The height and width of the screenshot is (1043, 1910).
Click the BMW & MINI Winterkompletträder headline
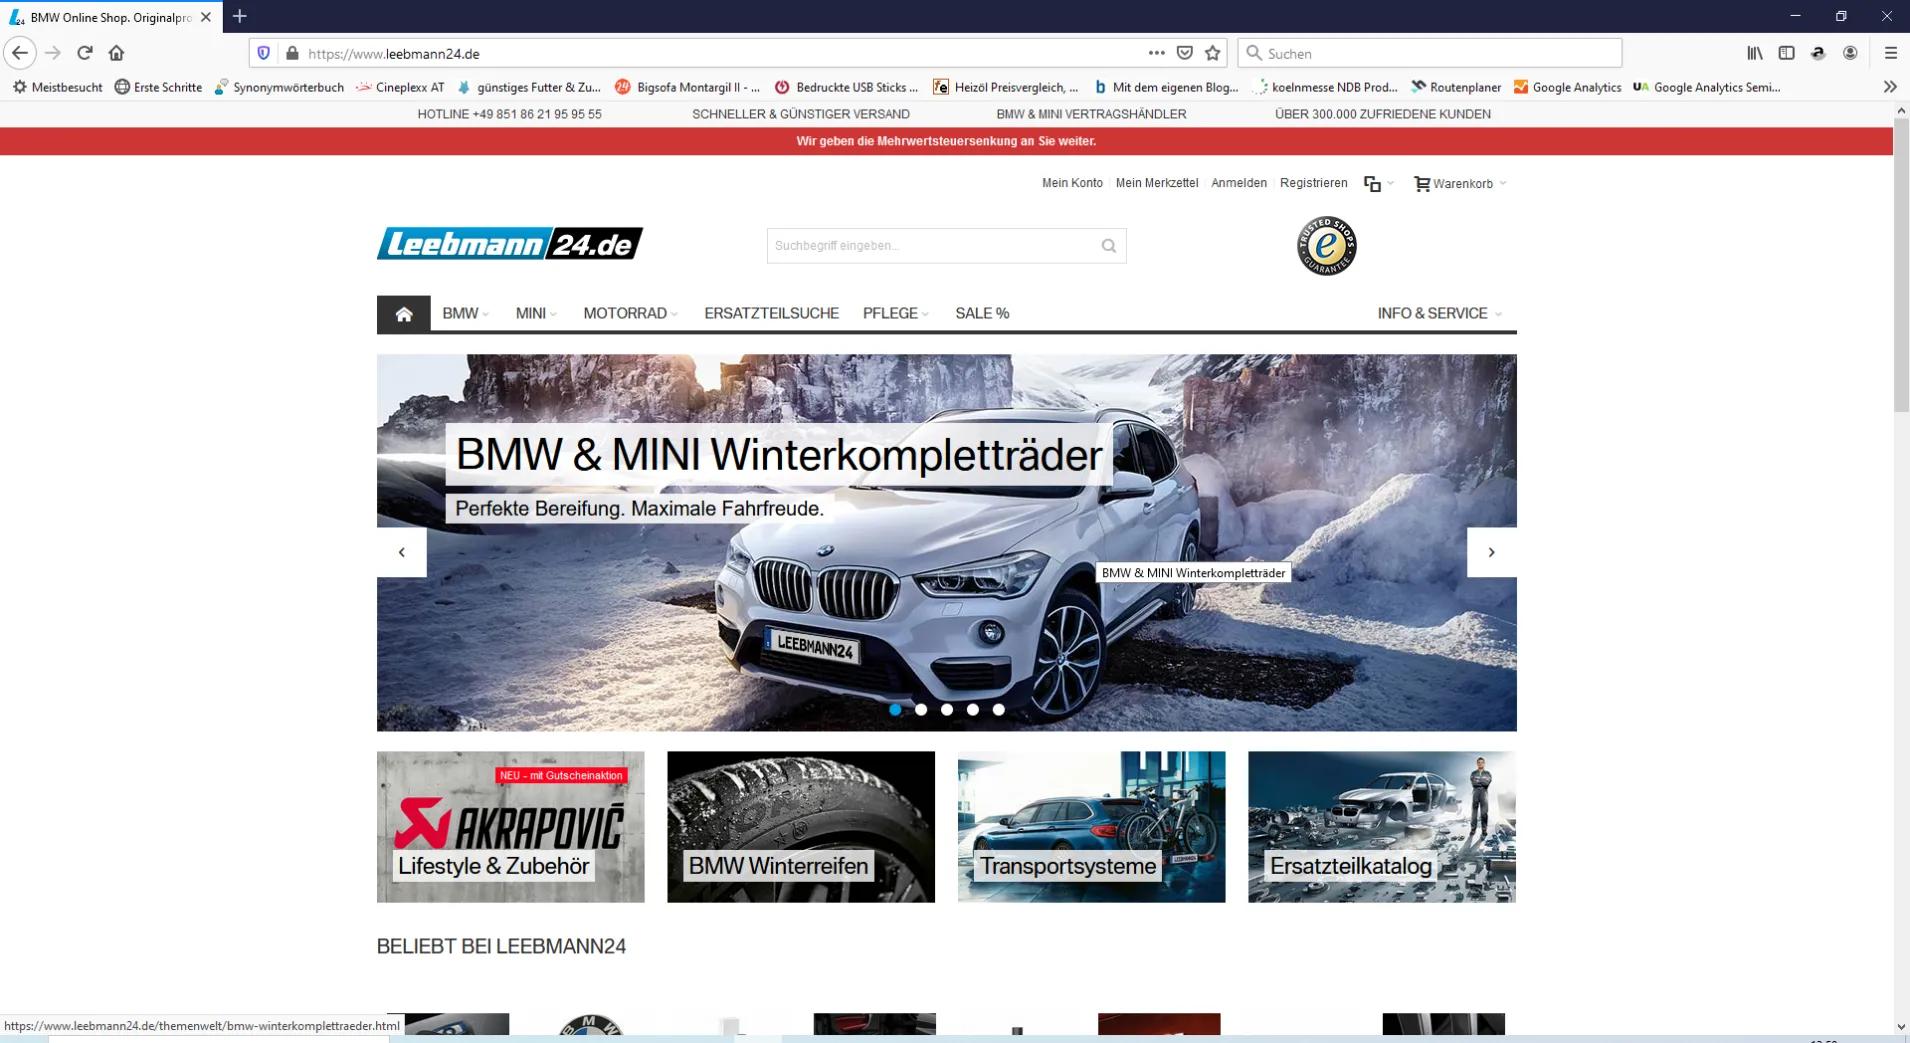click(x=779, y=455)
